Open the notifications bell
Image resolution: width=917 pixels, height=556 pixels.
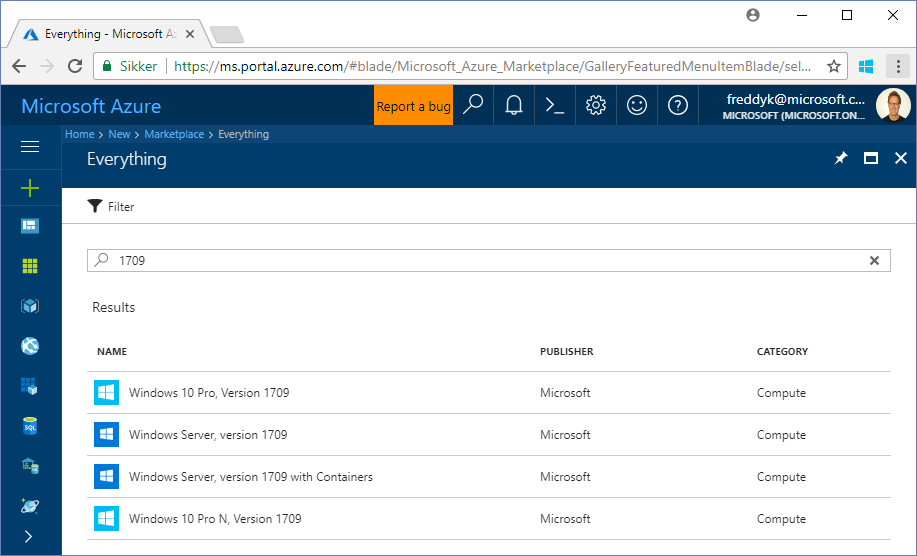pos(514,105)
